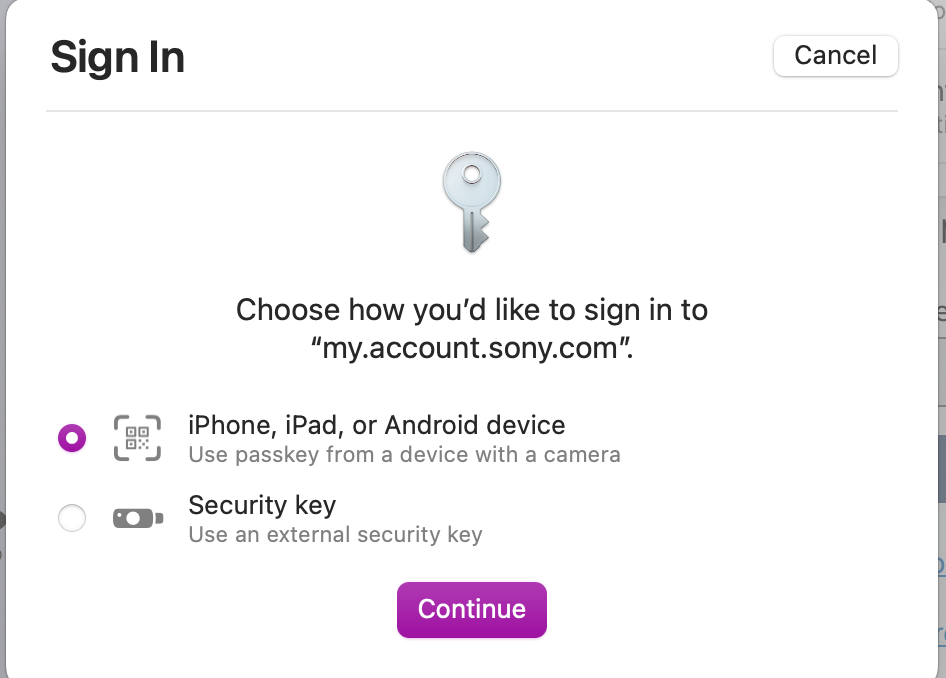946x678 pixels.
Task: Click empty header space between title and Cancel
Action: (480, 57)
